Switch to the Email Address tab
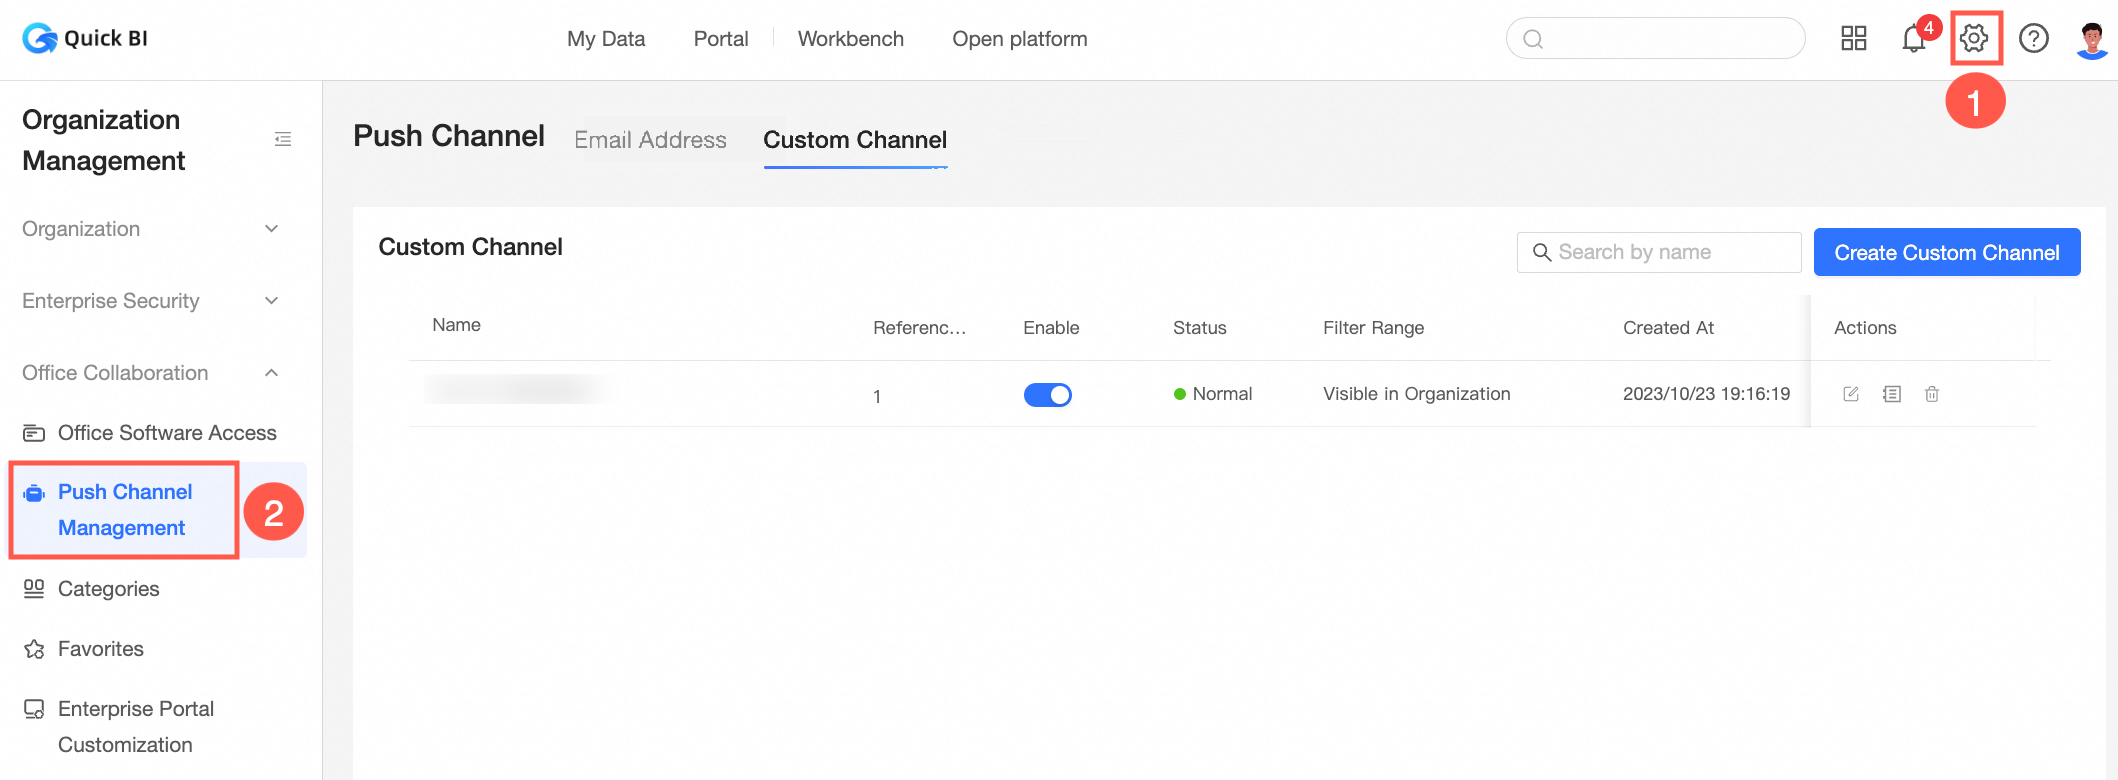The image size is (2118, 780). point(650,140)
